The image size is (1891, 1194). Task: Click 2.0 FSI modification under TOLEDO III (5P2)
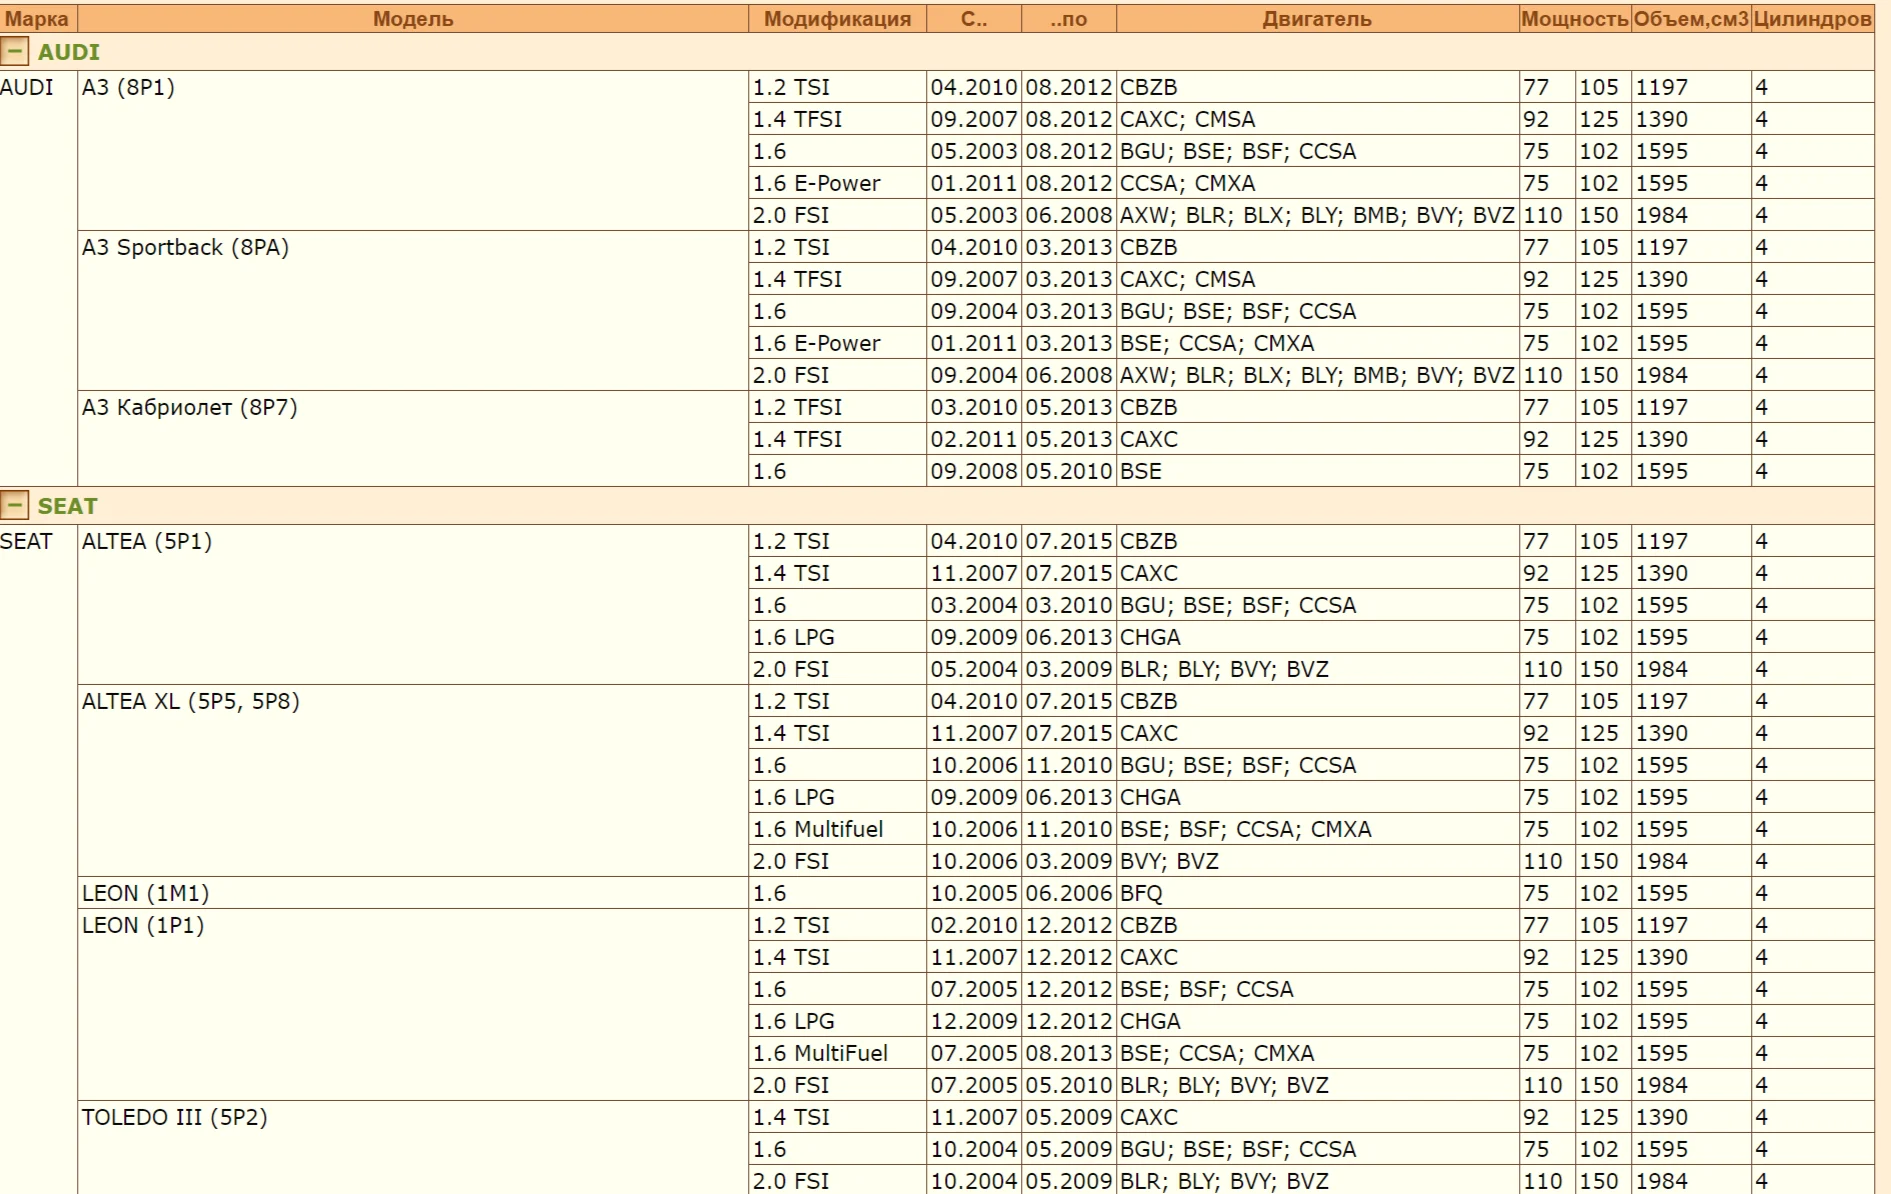pos(837,1180)
